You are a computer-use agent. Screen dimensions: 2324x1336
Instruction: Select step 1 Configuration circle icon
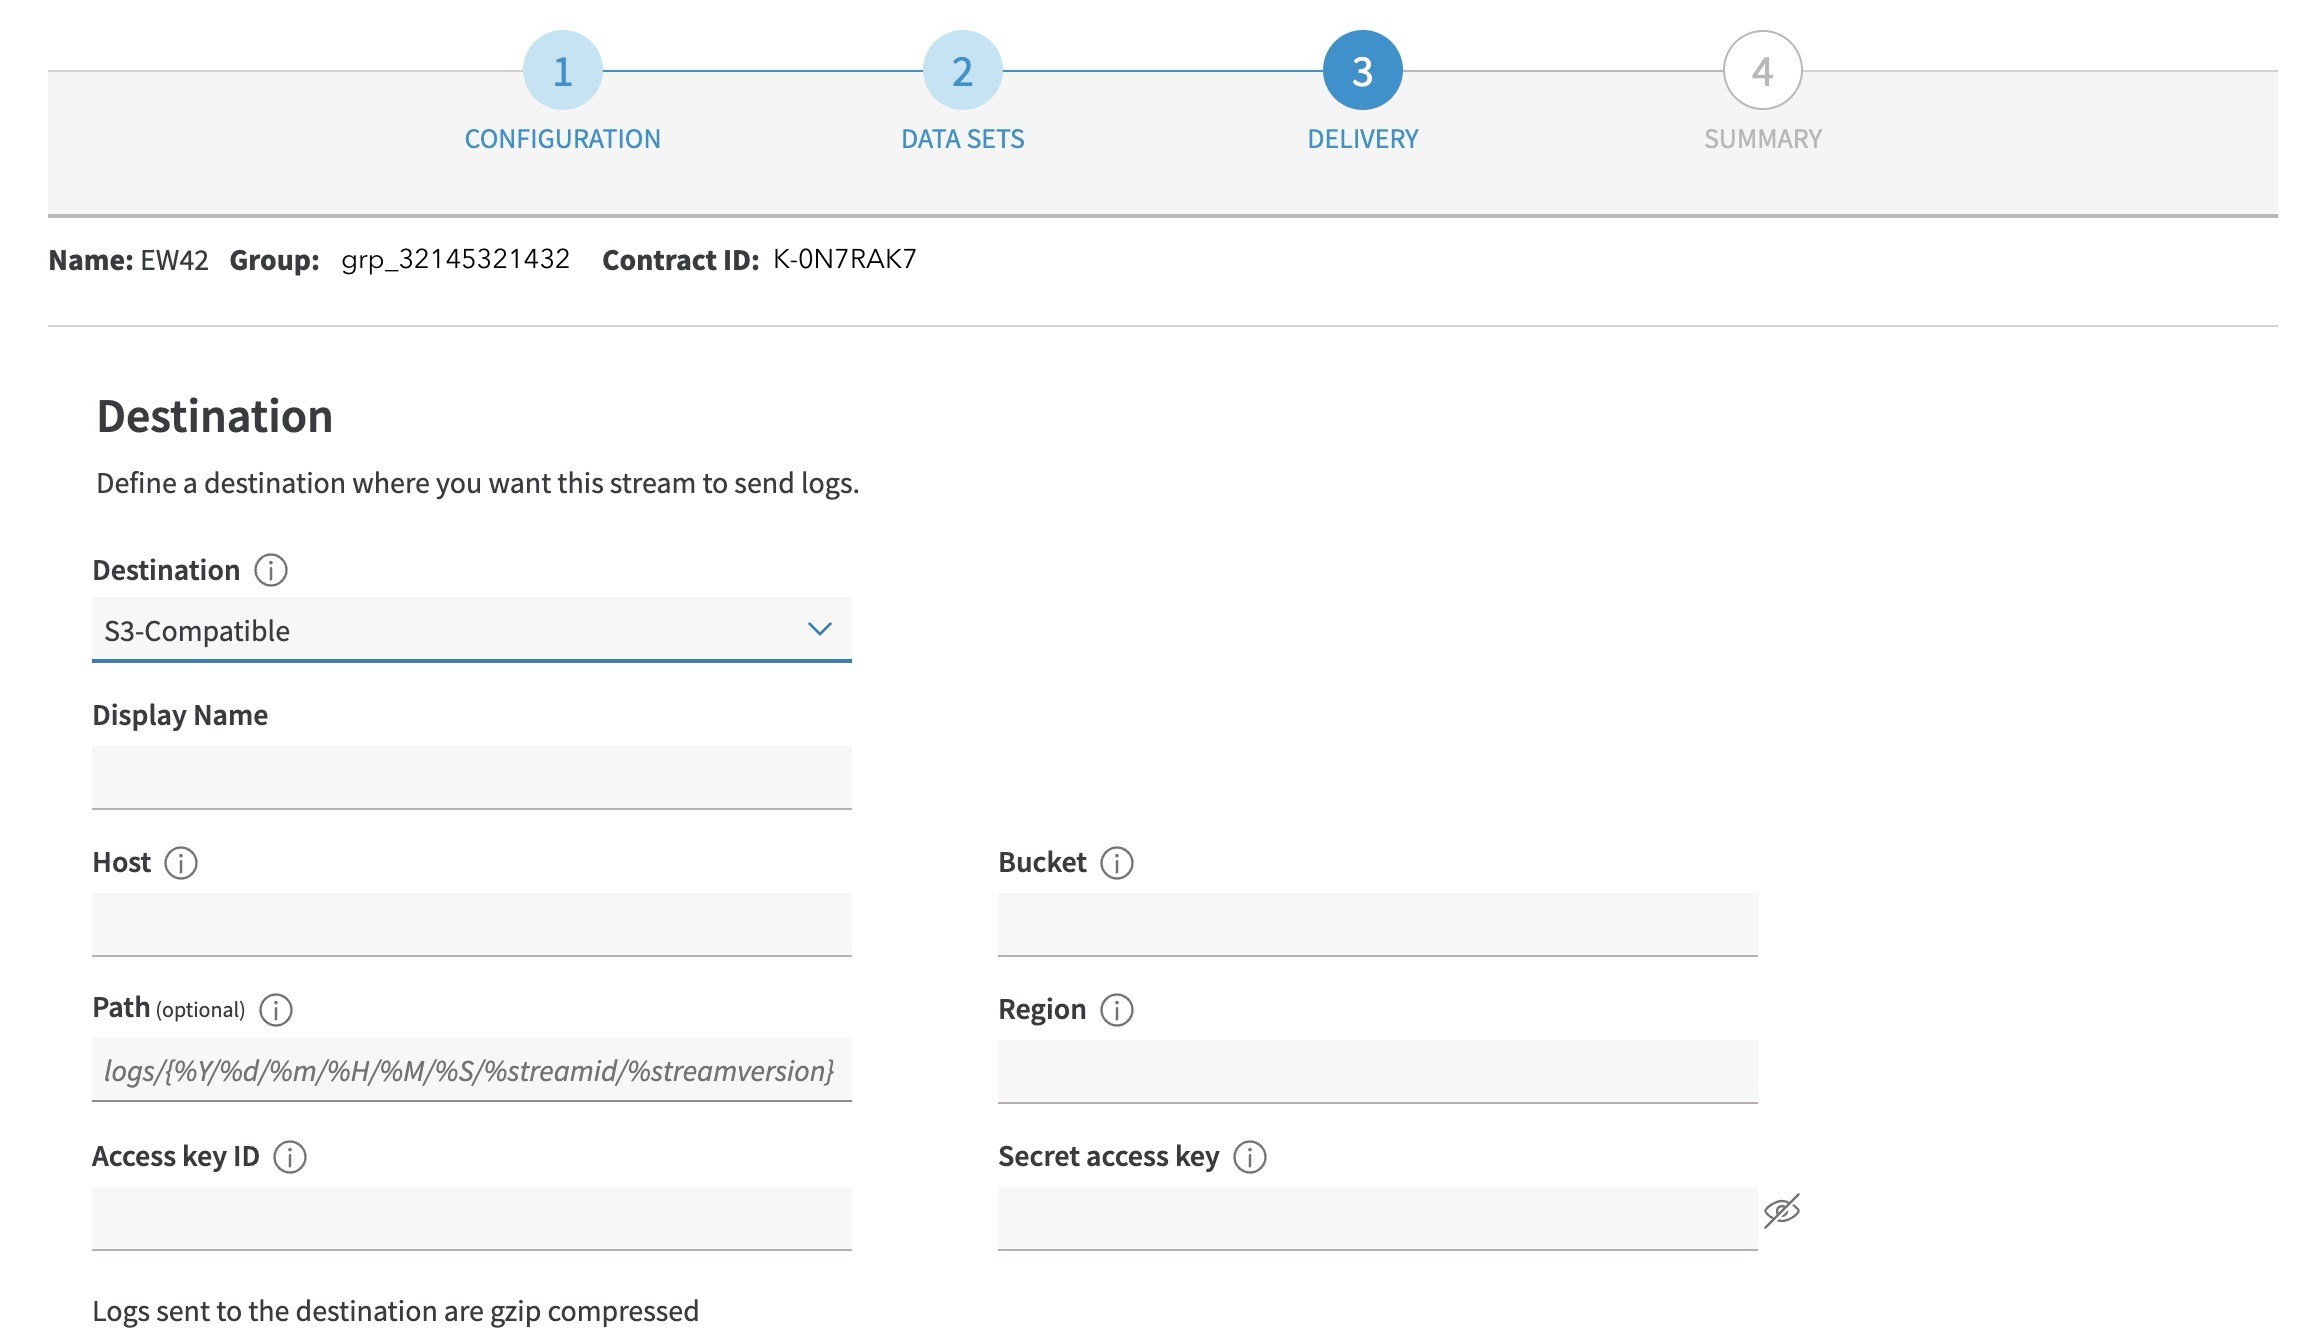click(563, 70)
